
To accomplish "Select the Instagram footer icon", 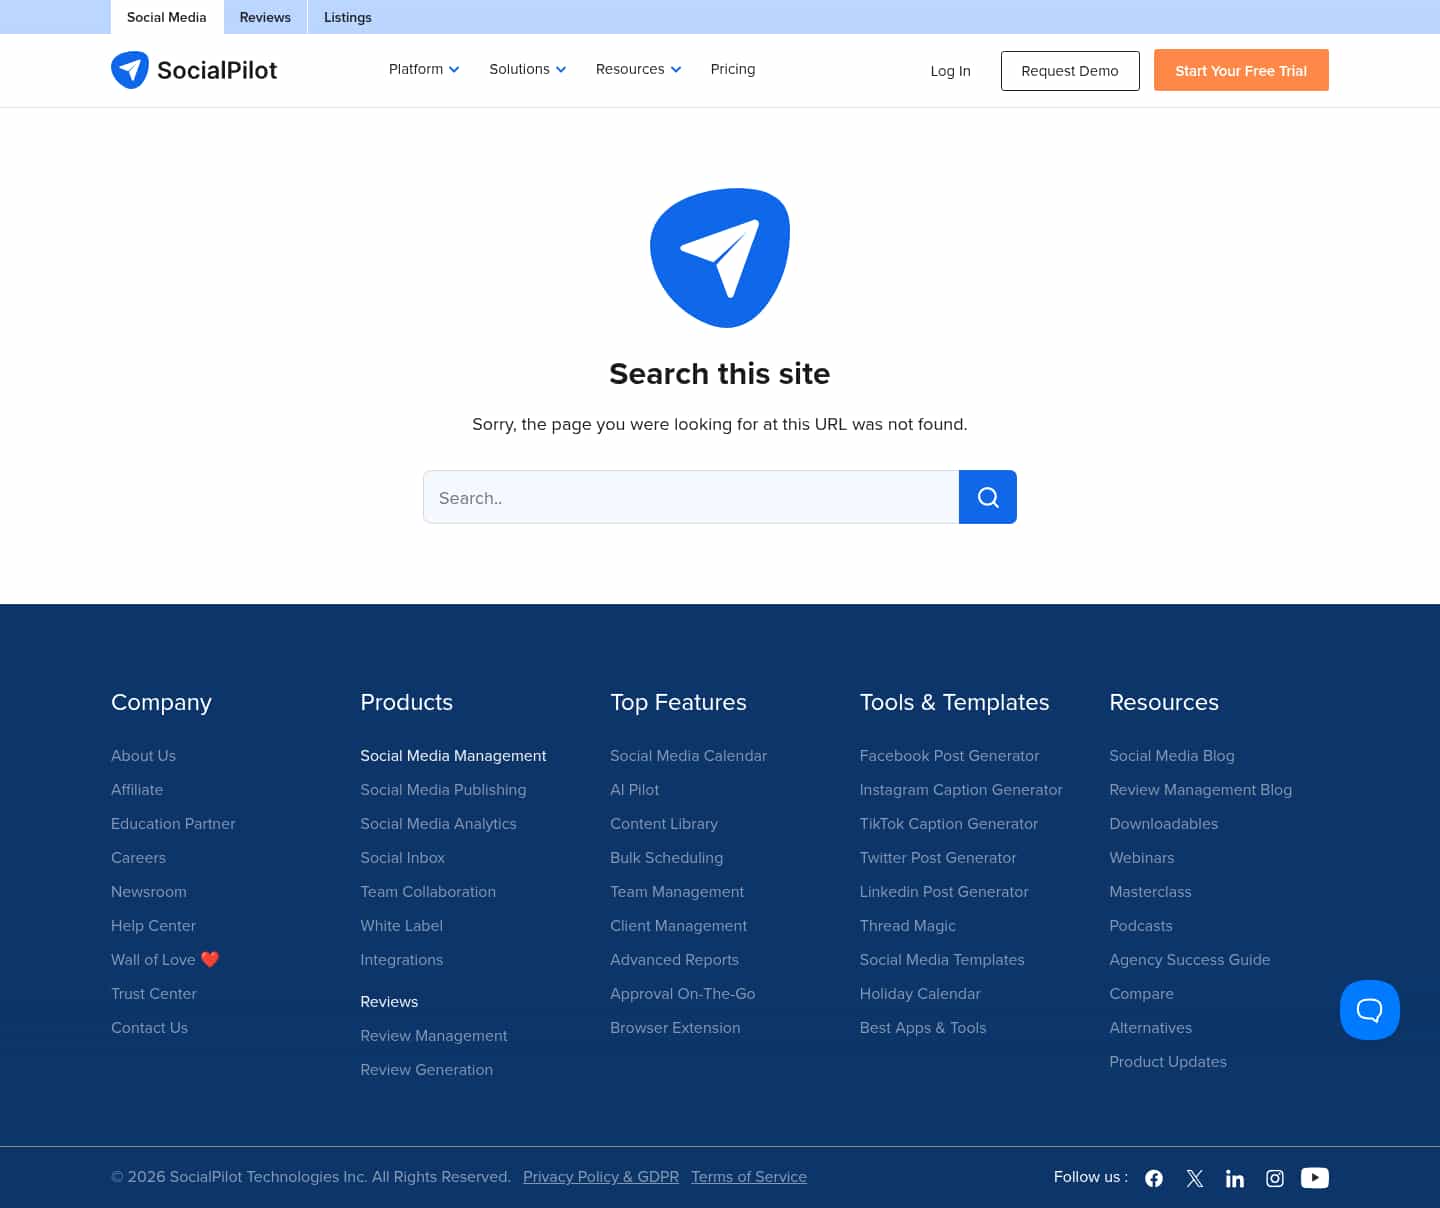I will 1274,1178.
